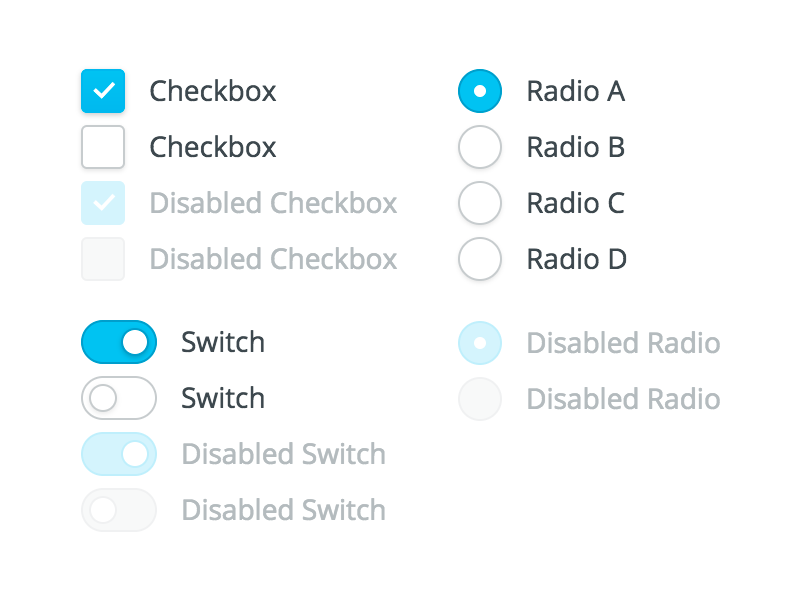Choose the Radio C circle button
The height and width of the screenshot is (600, 800).
[x=479, y=203]
